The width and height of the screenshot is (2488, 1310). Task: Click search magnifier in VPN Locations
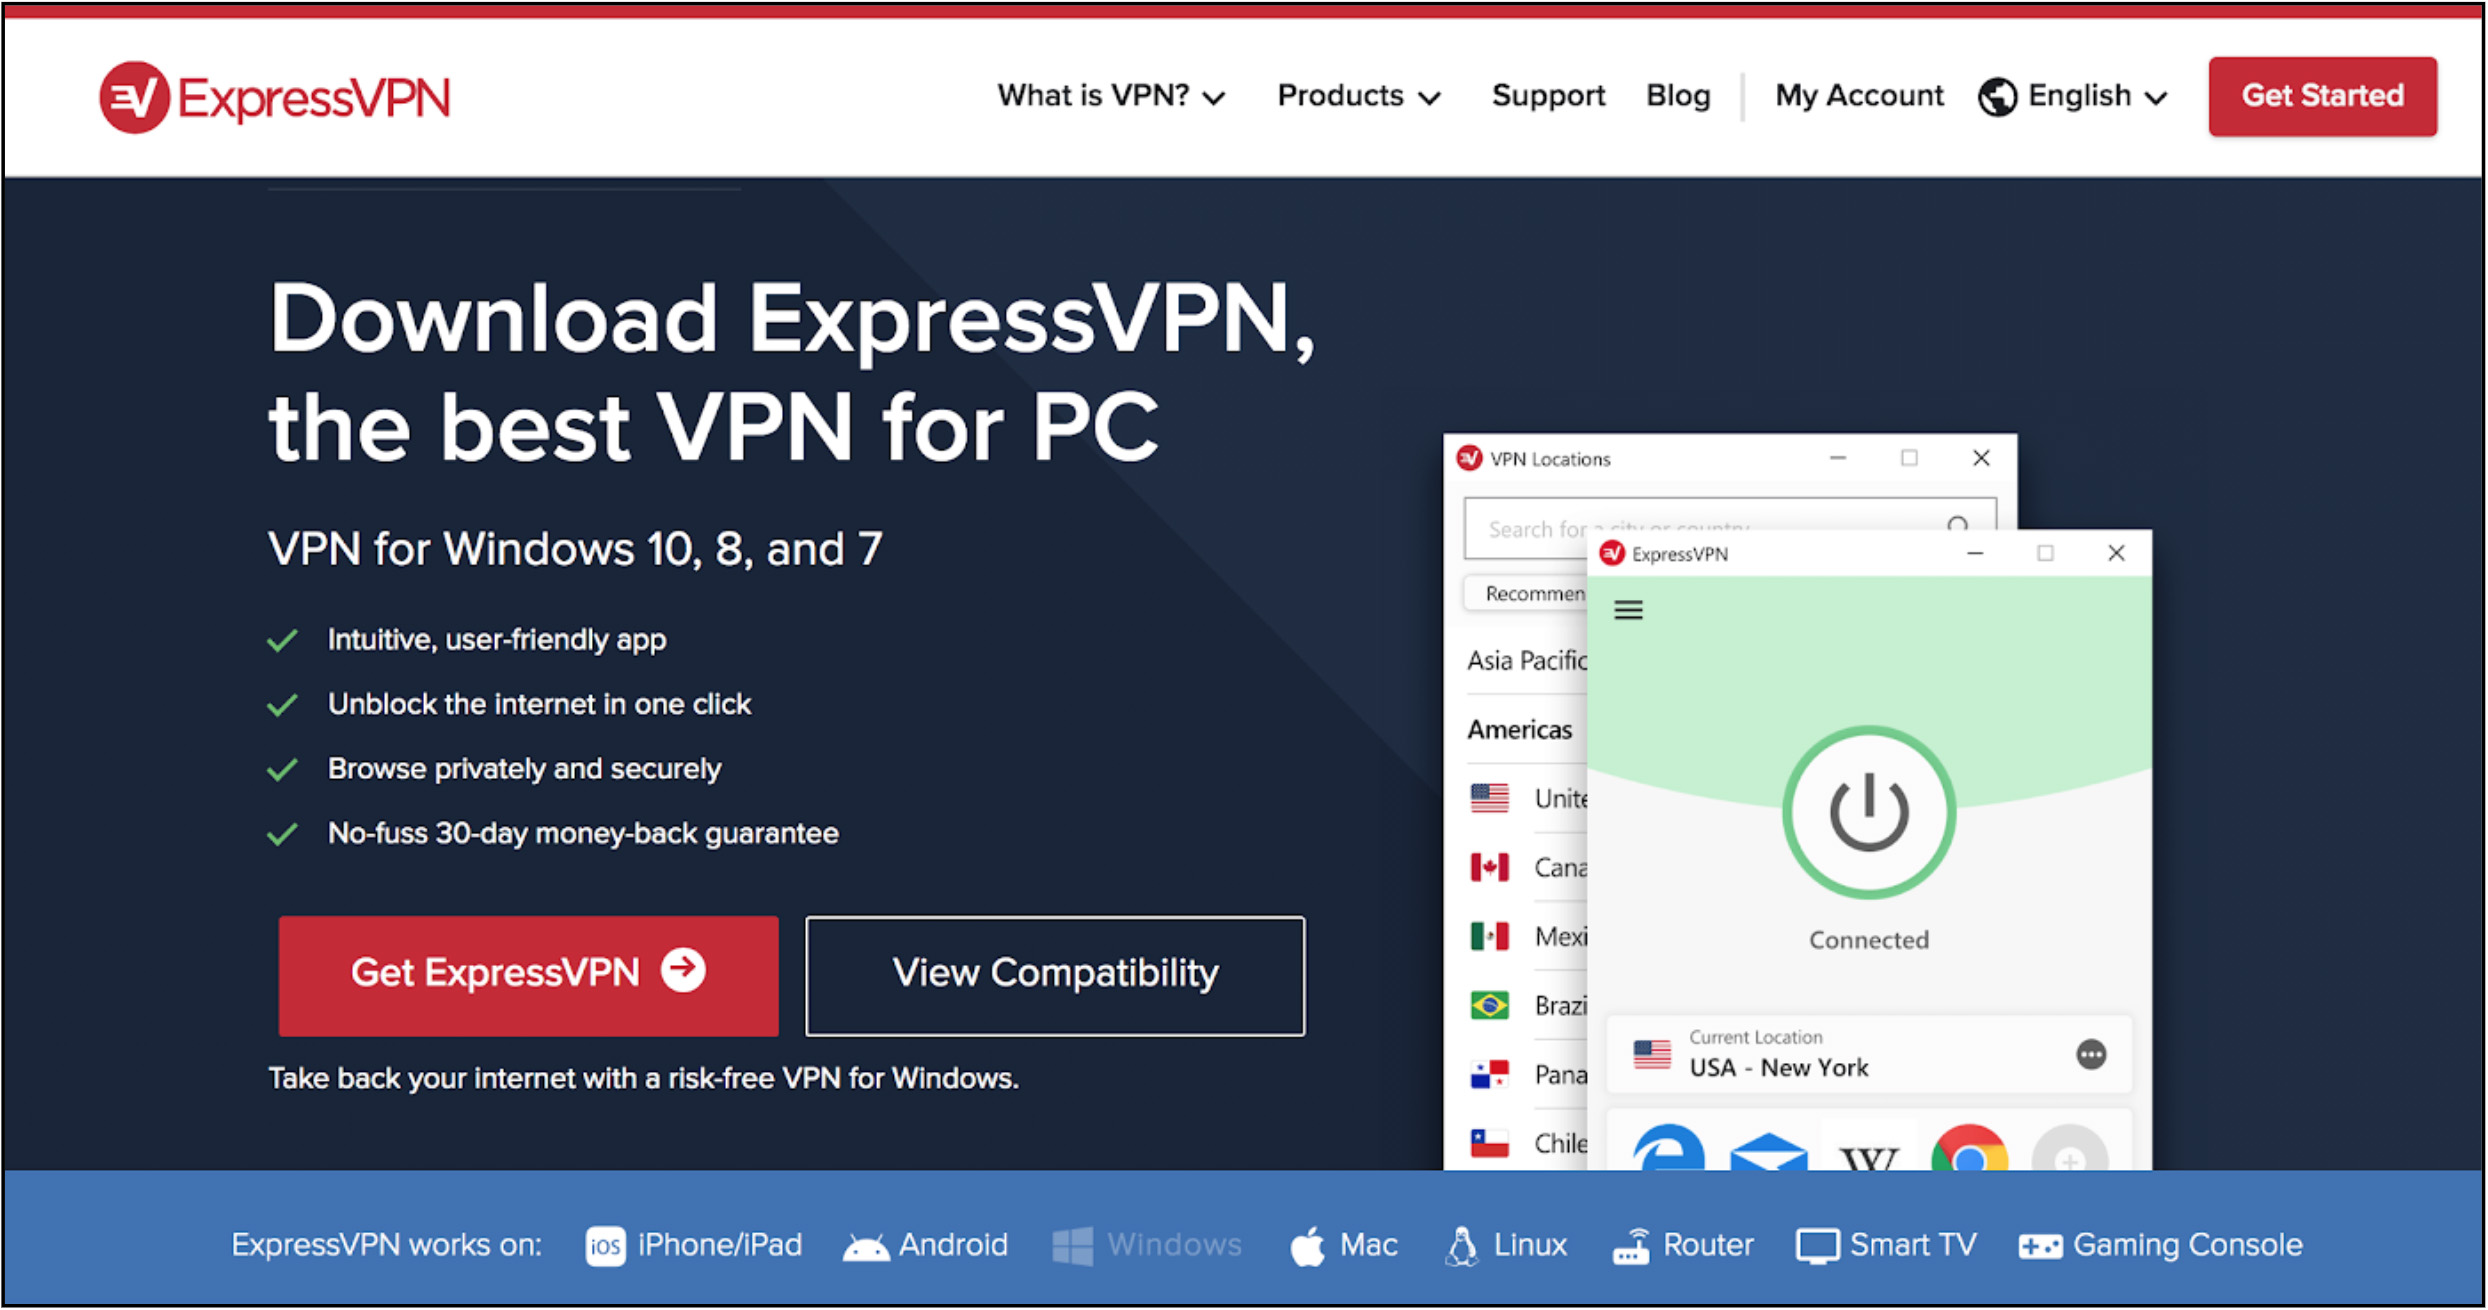pyautogui.click(x=1958, y=523)
